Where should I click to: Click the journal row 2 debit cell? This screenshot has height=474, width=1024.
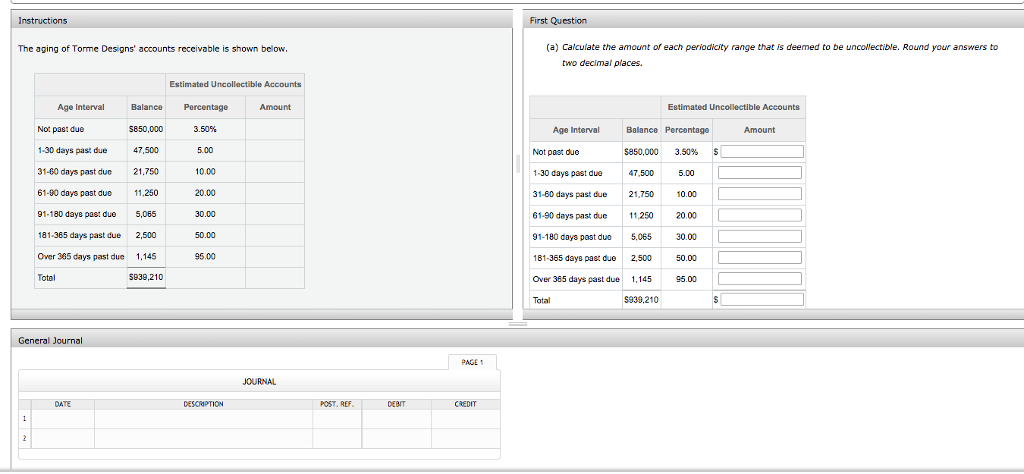click(x=396, y=439)
